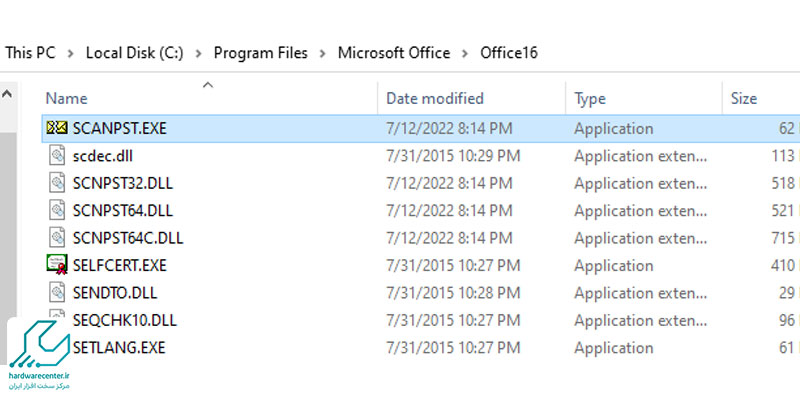This screenshot has width=800, height=400.
Task: Click the SENDTO.DLL file icon
Action: [x=57, y=293]
